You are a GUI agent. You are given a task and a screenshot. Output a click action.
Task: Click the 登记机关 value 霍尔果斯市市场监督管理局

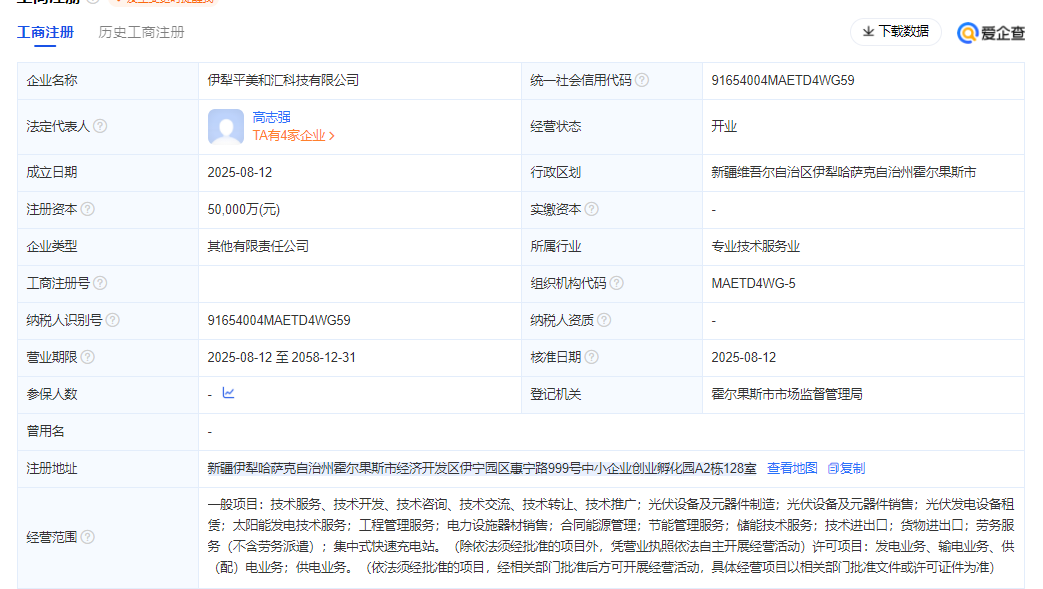coord(787,394)
